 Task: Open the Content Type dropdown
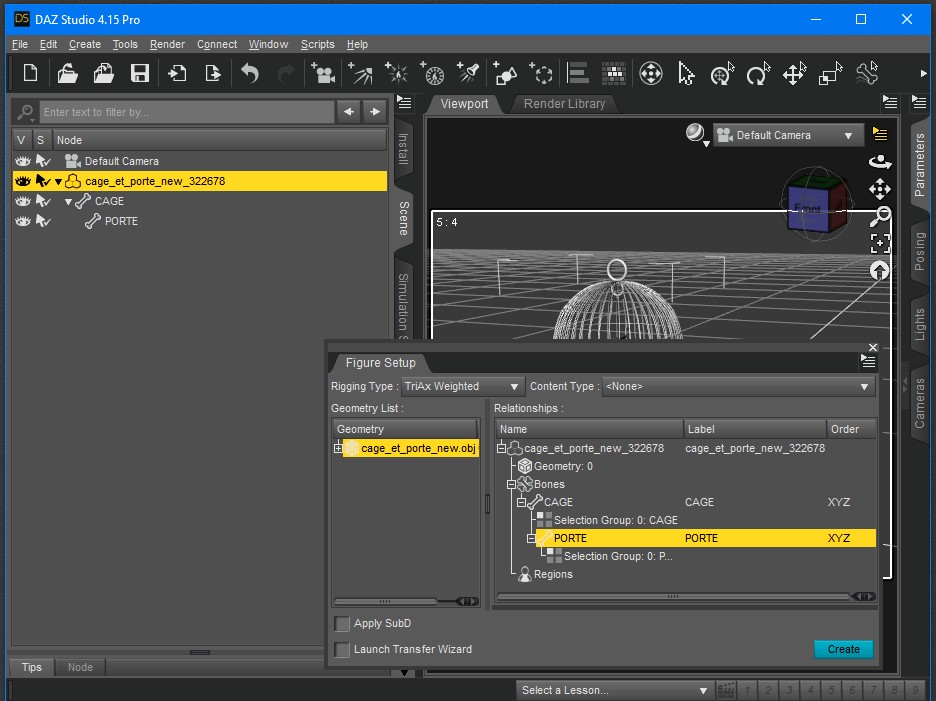(x=738, y=386)
